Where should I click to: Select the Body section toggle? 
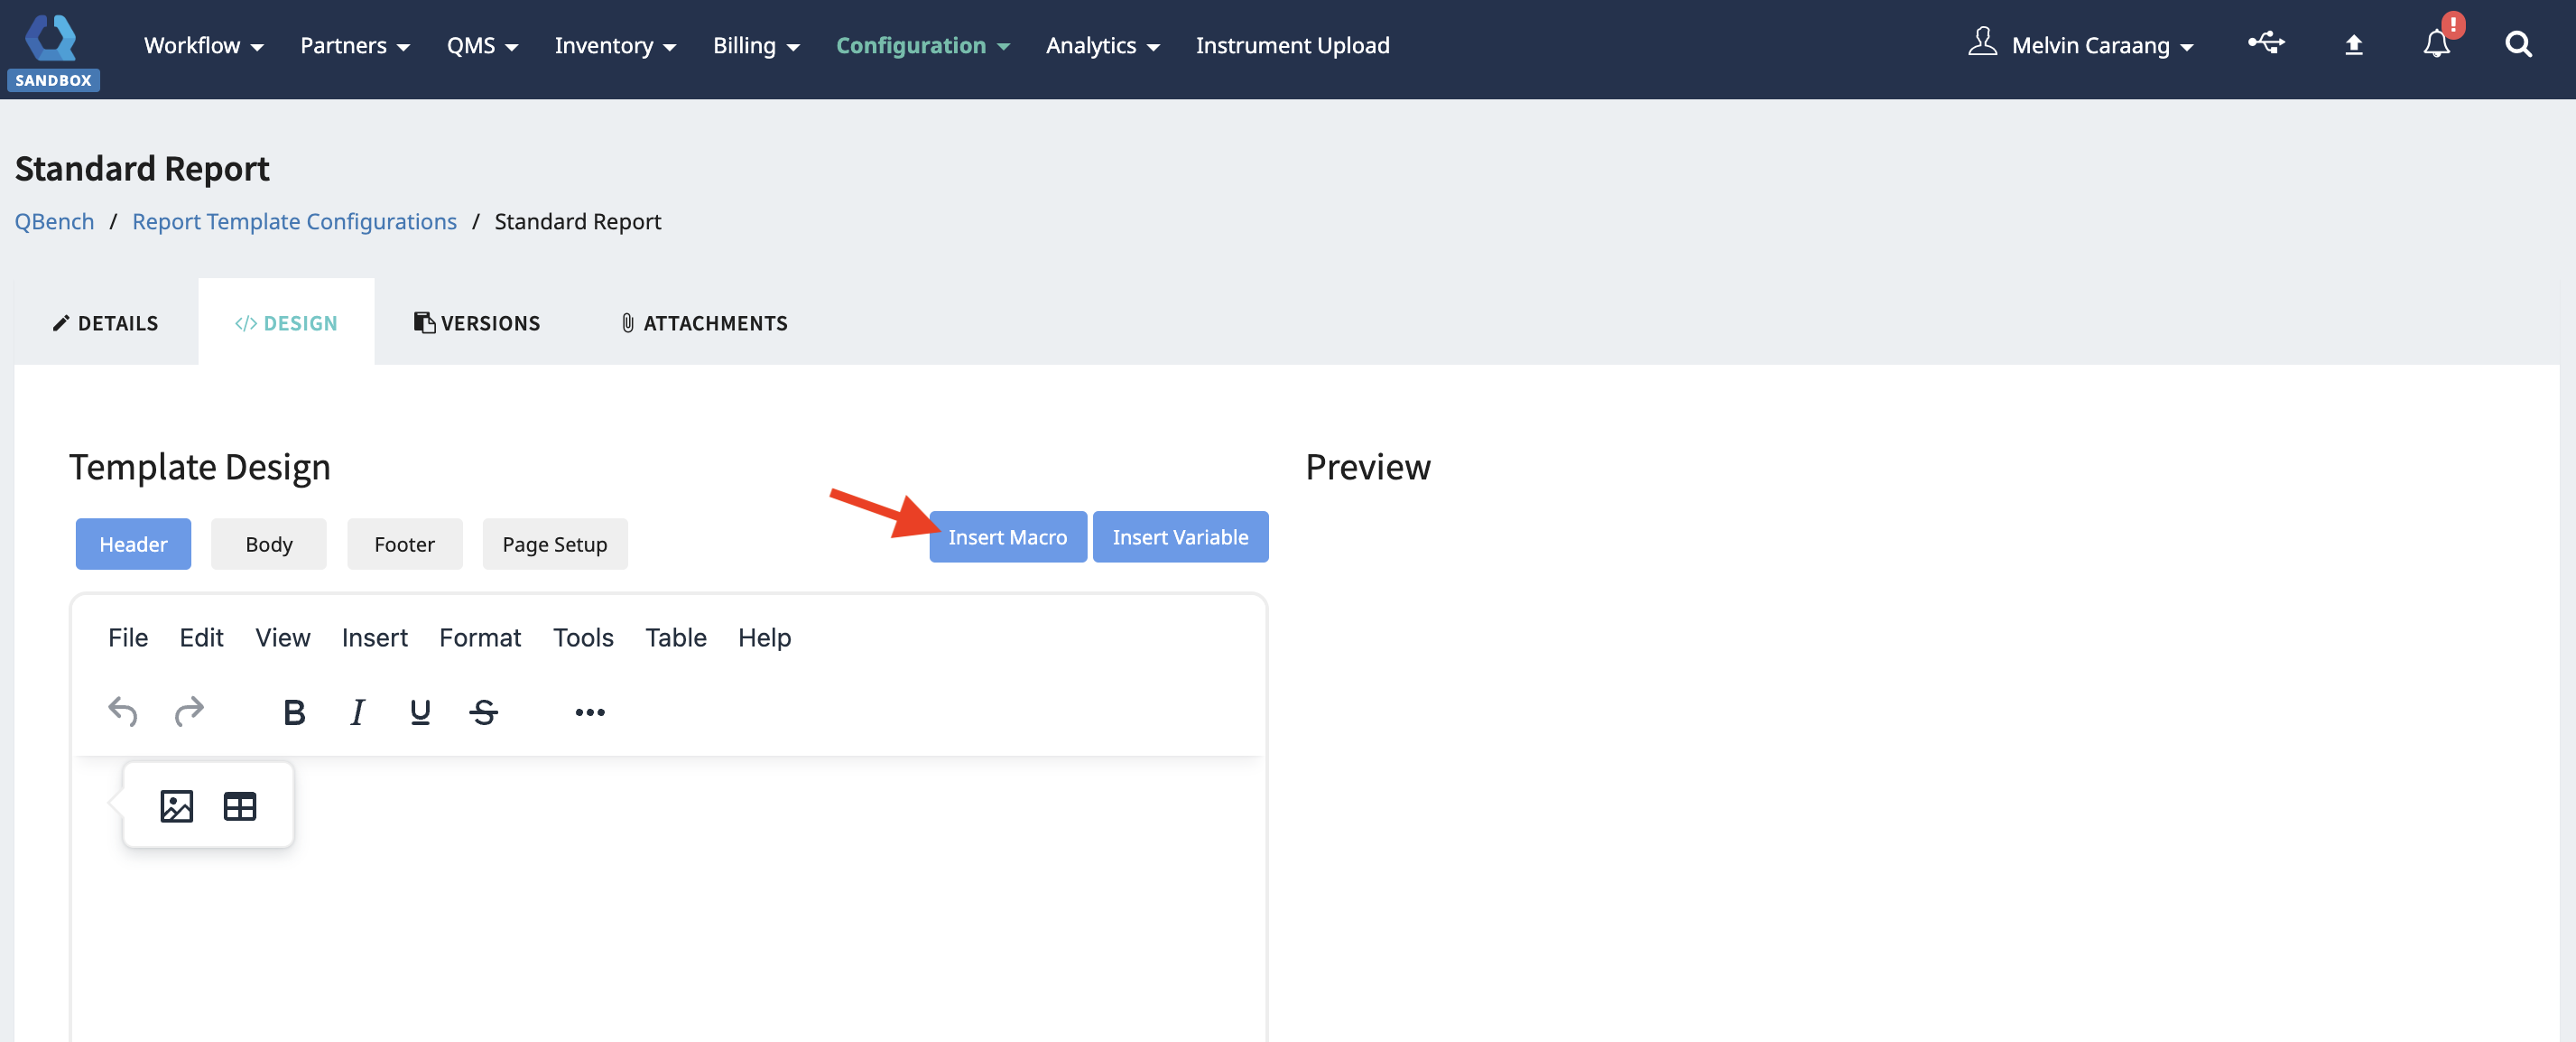tap(269, 544)
